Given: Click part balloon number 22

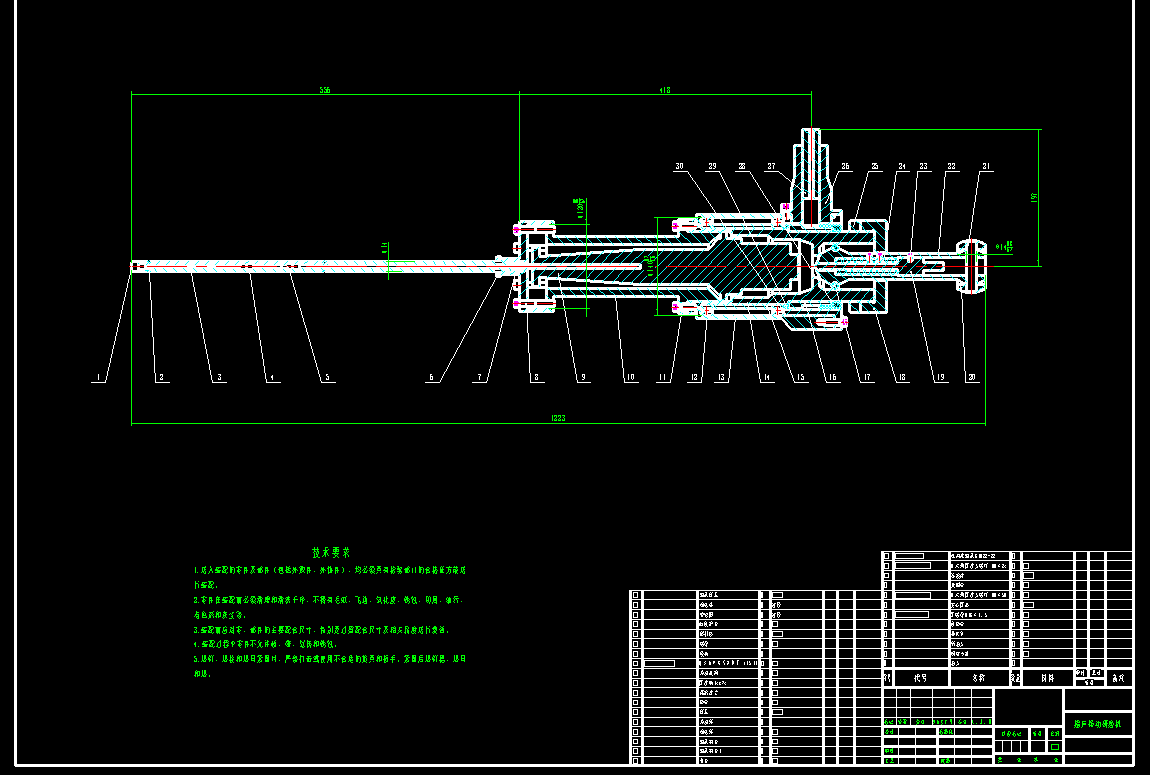Looking at the screenshot, I should pyautogui.click(x=951, y=166).
